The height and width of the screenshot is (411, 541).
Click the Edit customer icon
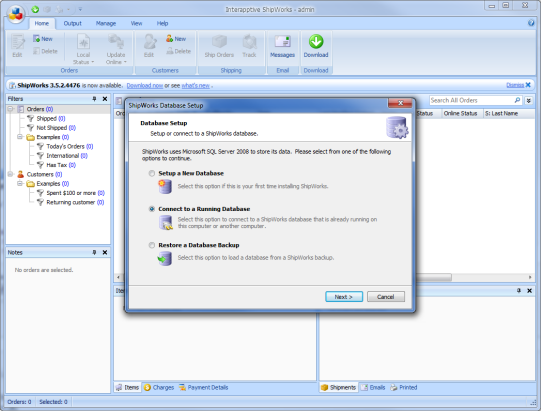(149, 46)
